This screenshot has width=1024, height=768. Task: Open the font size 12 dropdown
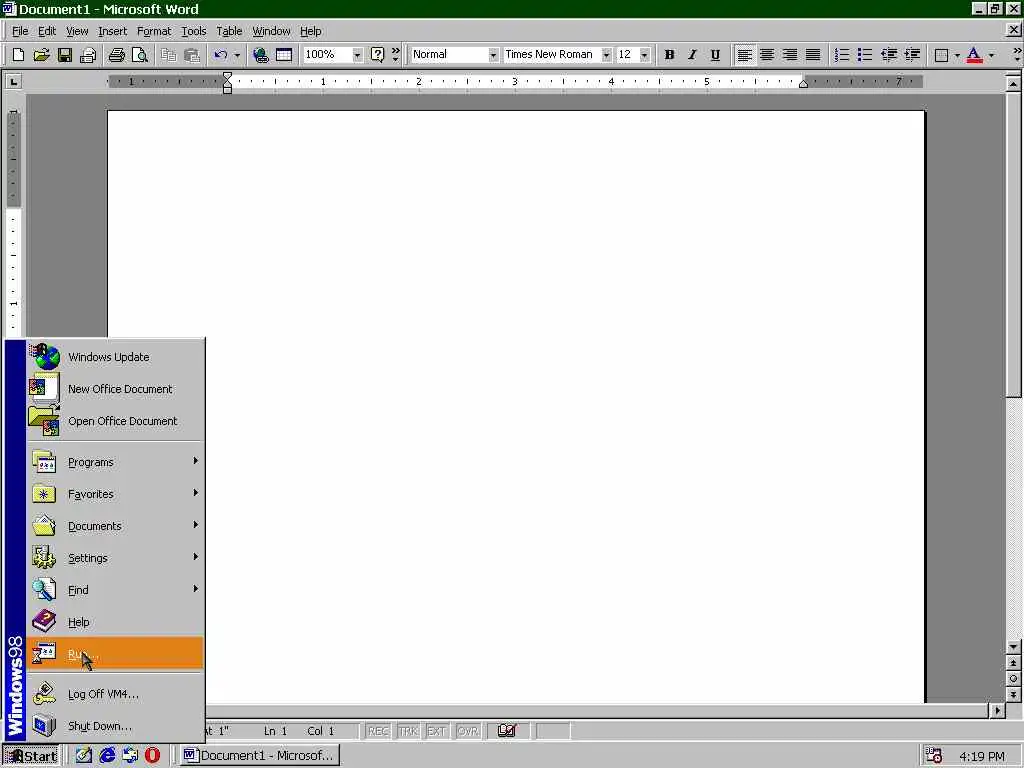(645, 55)
